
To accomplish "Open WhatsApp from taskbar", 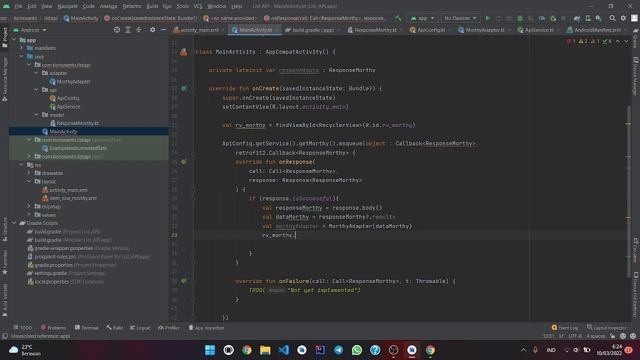I will (357, 350).
